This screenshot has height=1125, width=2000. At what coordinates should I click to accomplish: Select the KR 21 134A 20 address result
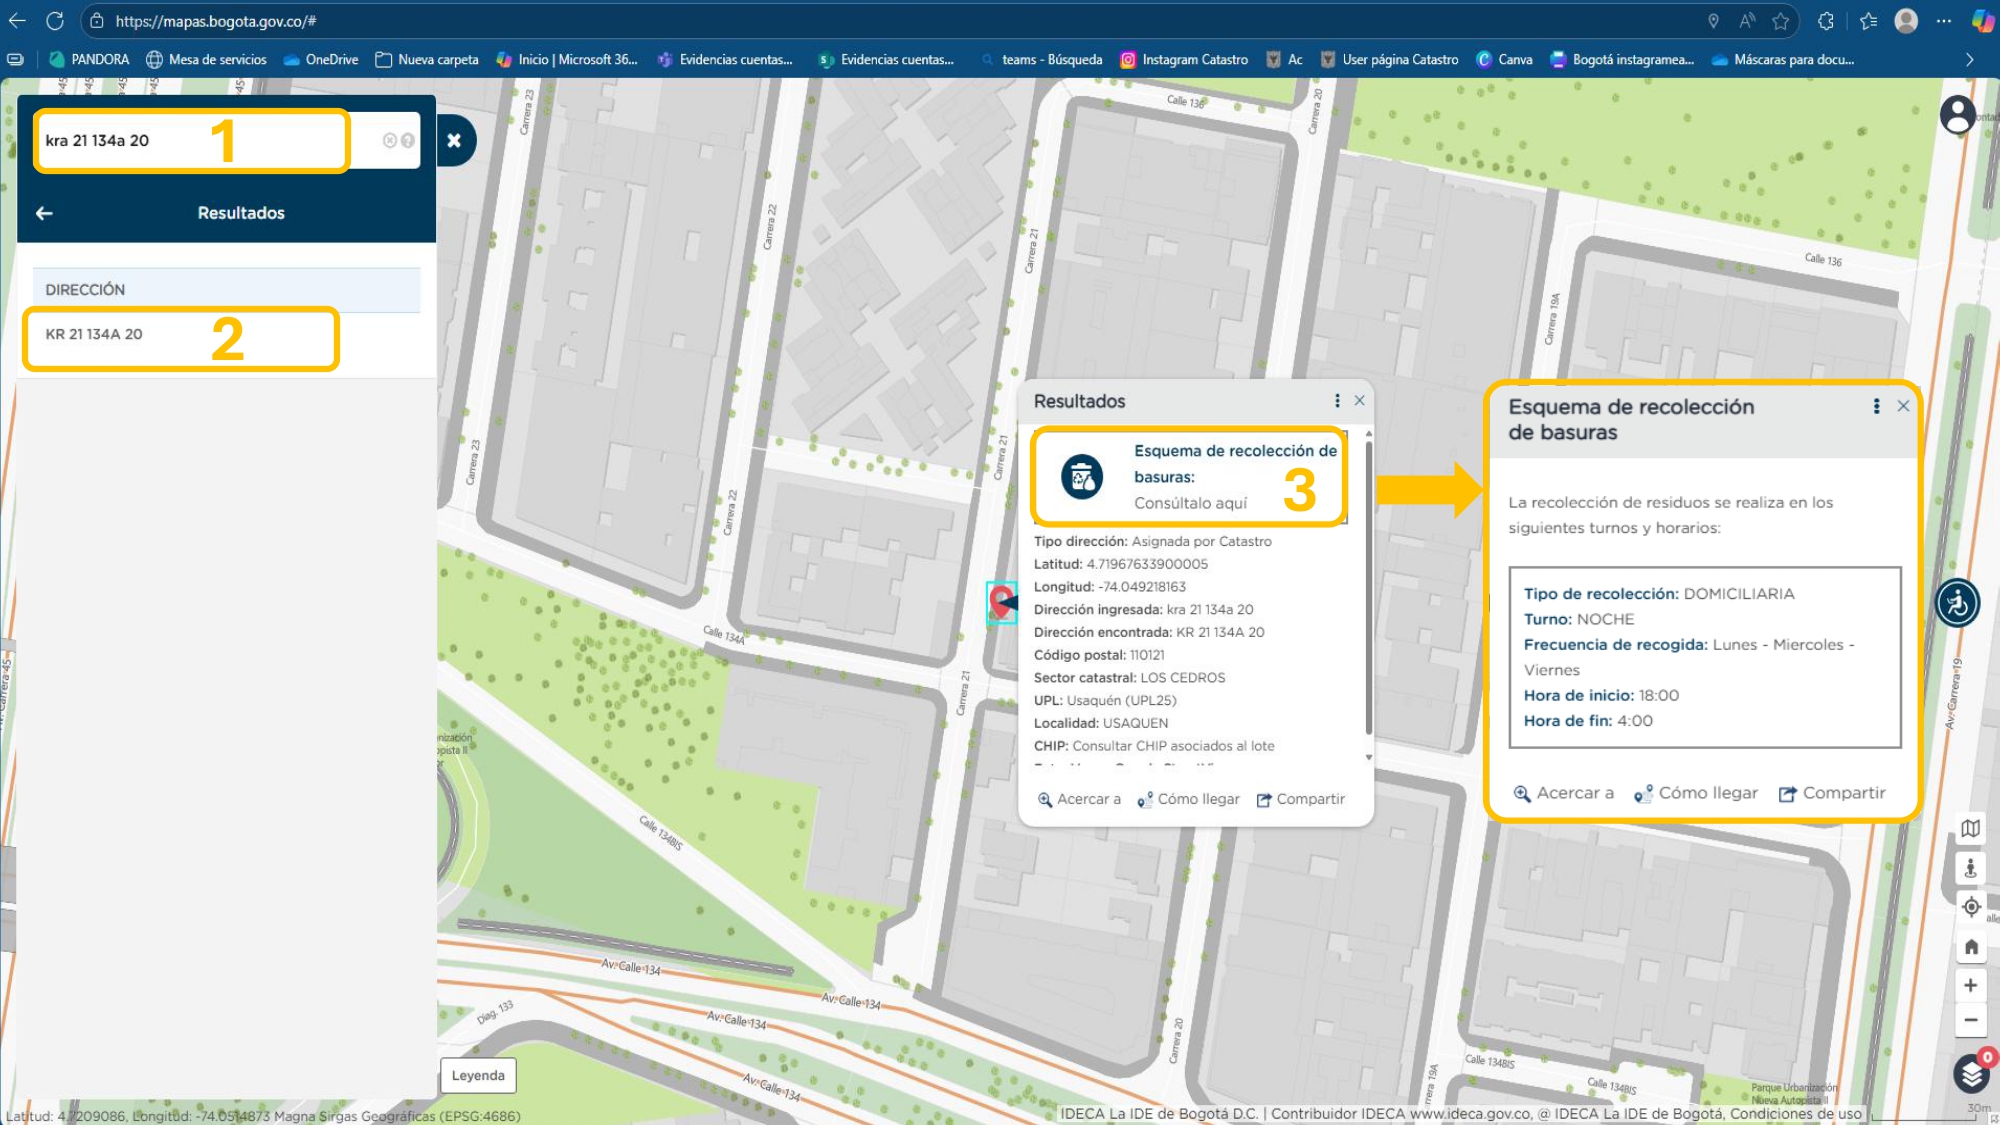tap(95, 335)
